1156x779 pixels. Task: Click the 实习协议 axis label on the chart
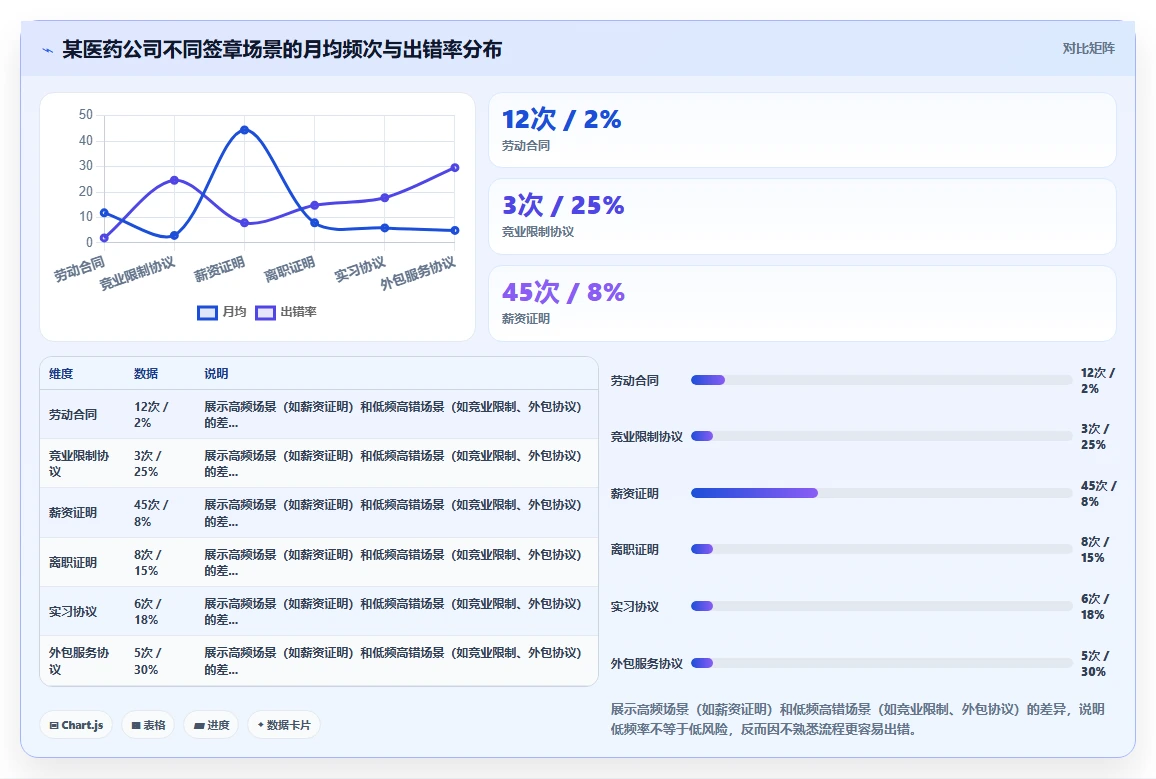tap(360, 269)
